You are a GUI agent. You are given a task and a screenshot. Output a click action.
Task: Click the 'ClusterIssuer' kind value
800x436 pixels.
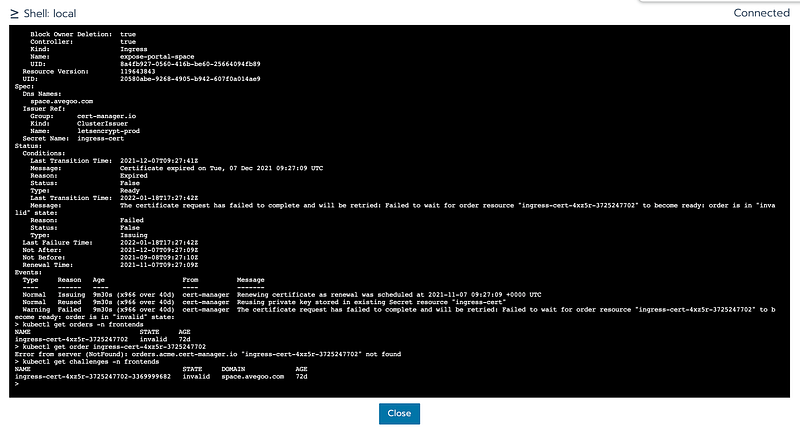[103, 123]
